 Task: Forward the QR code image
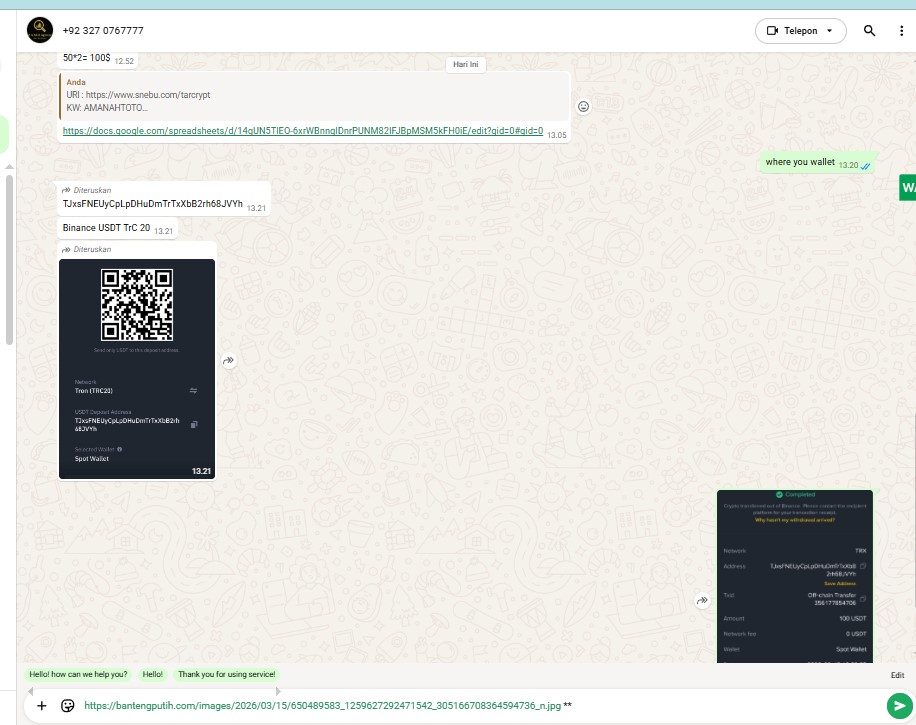point(229,361)
